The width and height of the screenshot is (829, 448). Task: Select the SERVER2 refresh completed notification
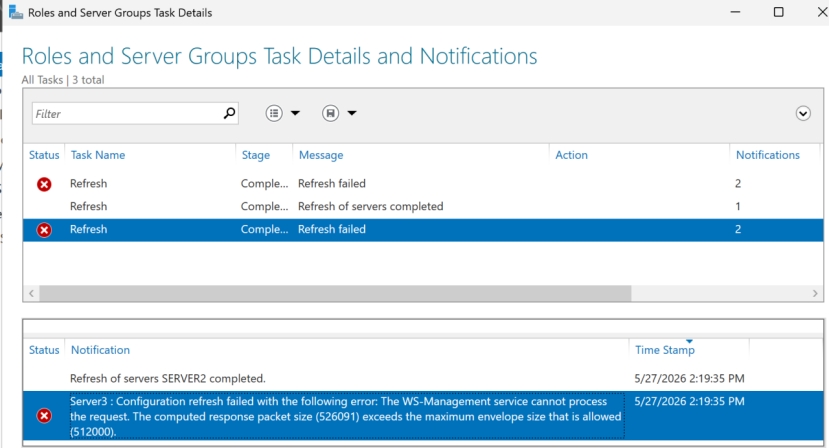423,379
